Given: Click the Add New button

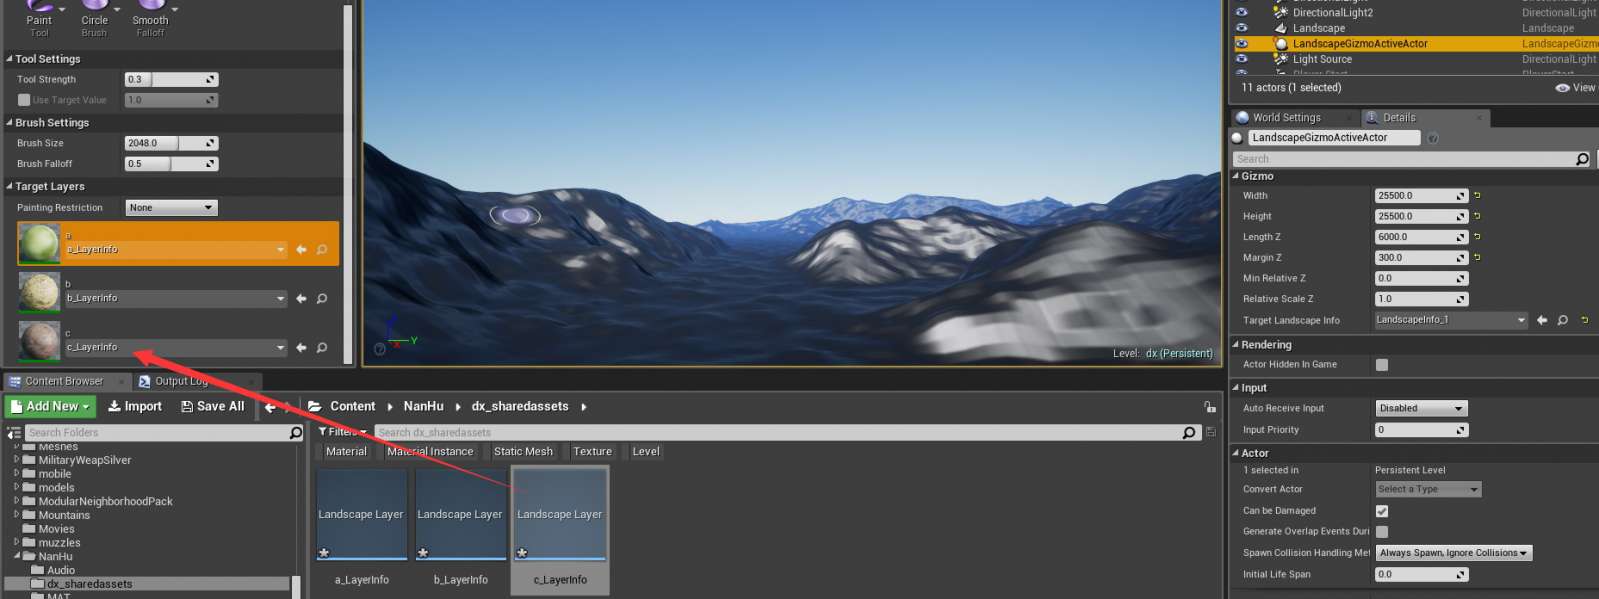Looking at the screenshot, I should [x=50, y=406].
